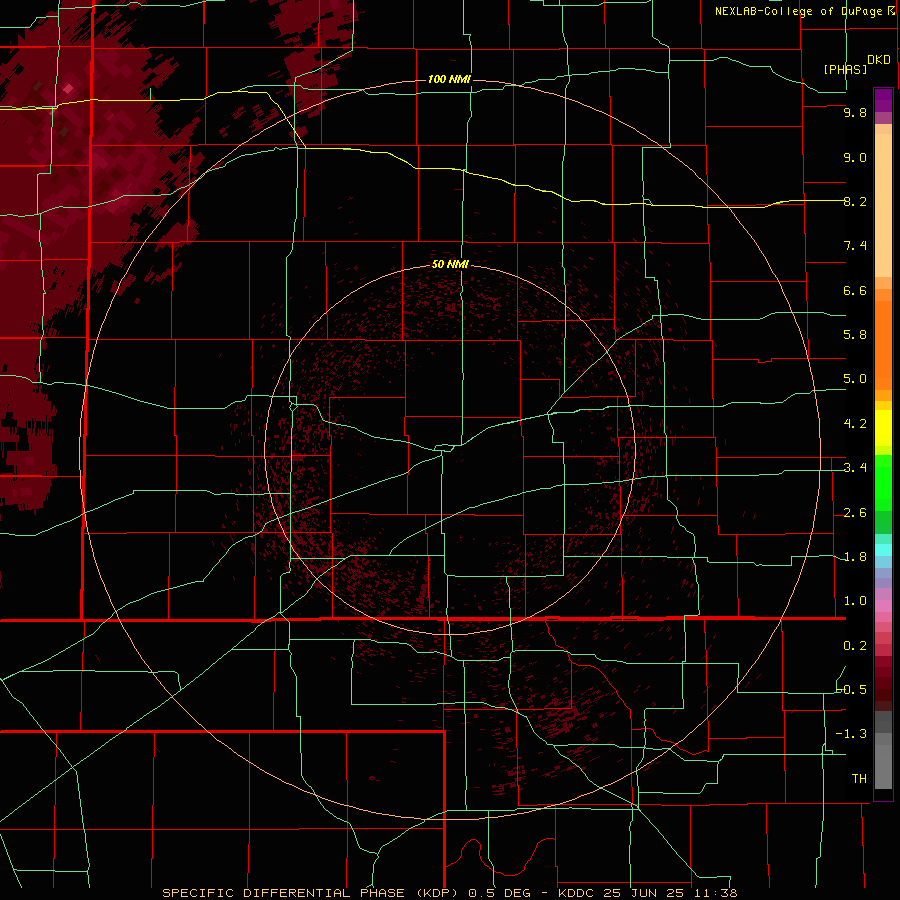Click the -1.3 scale value

coord(851,734)
